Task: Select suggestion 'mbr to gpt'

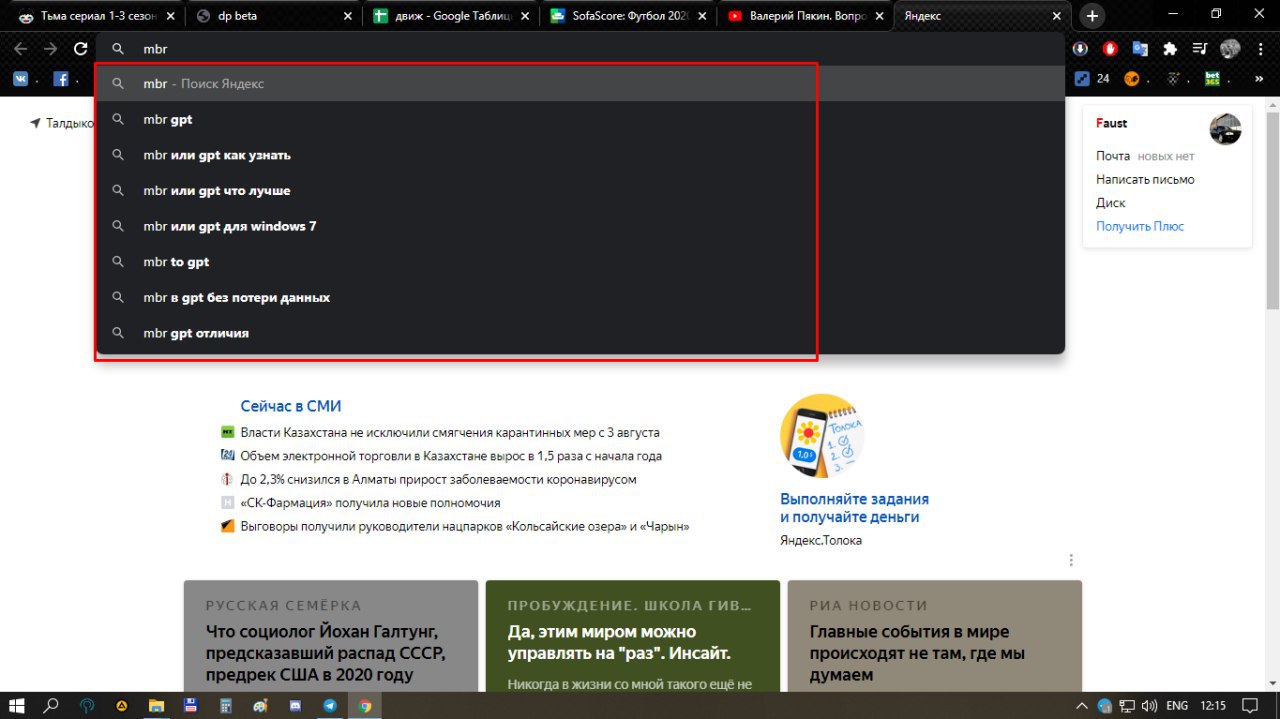Action: coord(580,262)
